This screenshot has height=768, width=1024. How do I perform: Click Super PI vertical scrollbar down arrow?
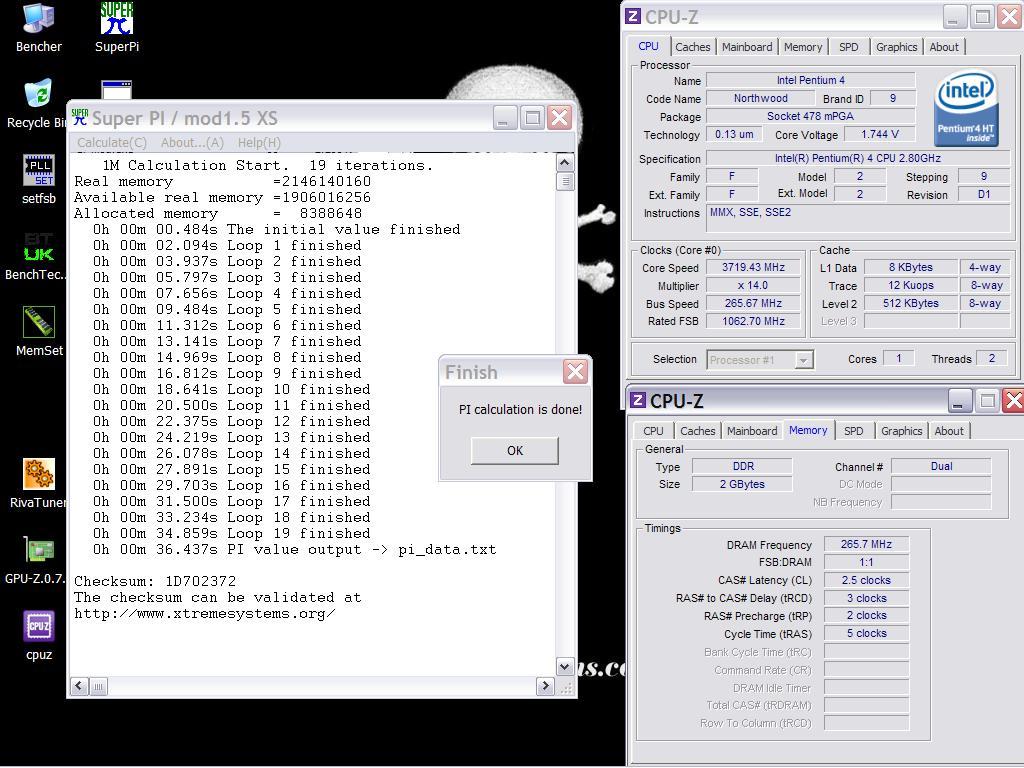click(565, 667)
